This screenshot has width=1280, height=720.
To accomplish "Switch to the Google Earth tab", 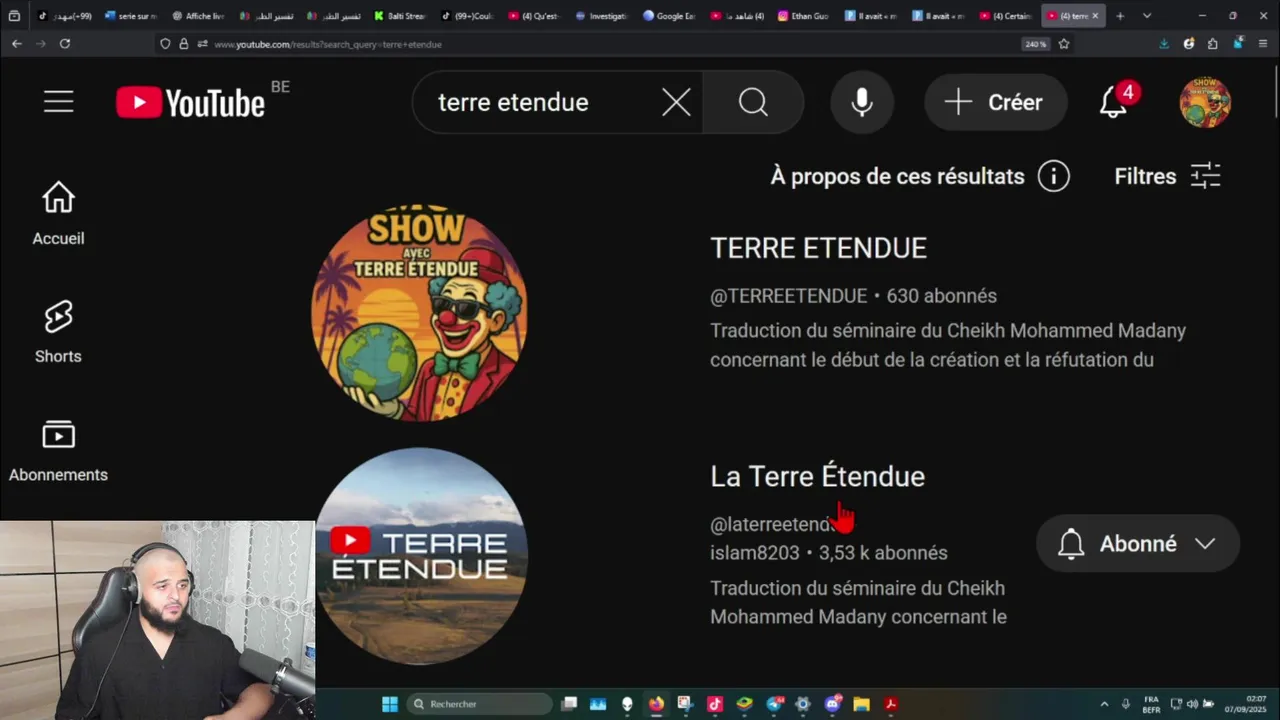I will point(669,16).
